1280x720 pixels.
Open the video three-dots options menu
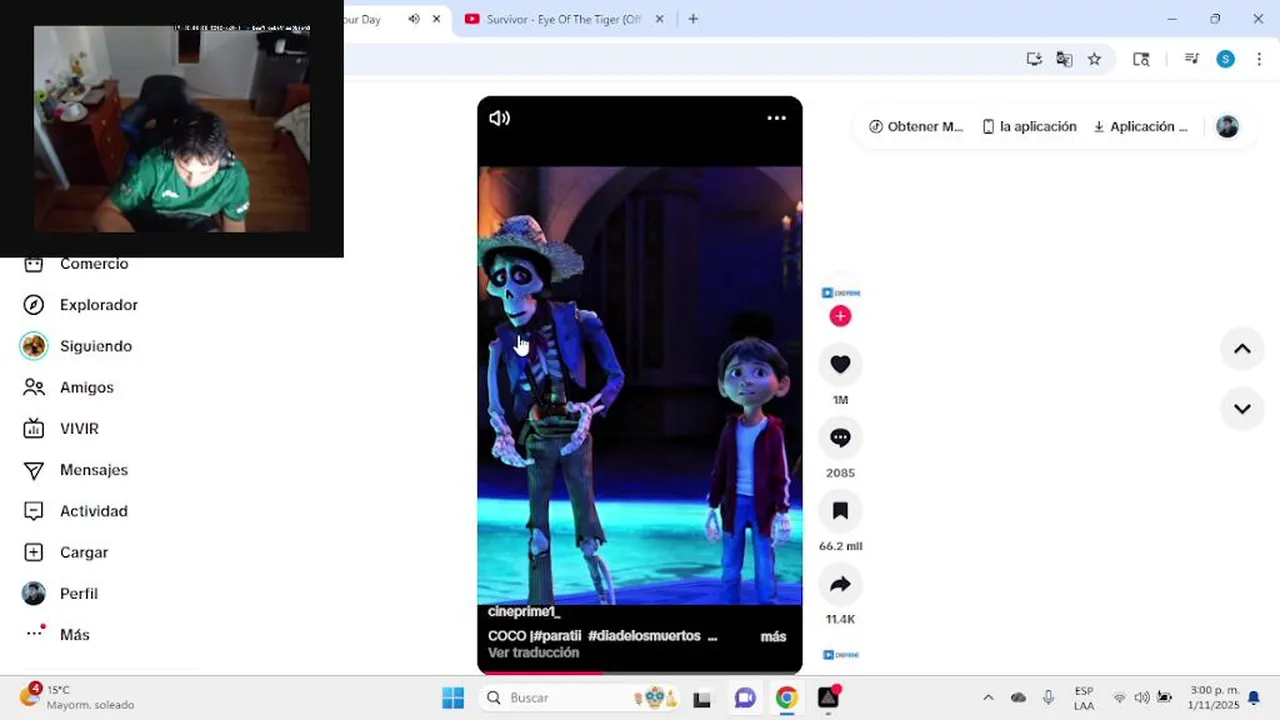pos(776,118)
